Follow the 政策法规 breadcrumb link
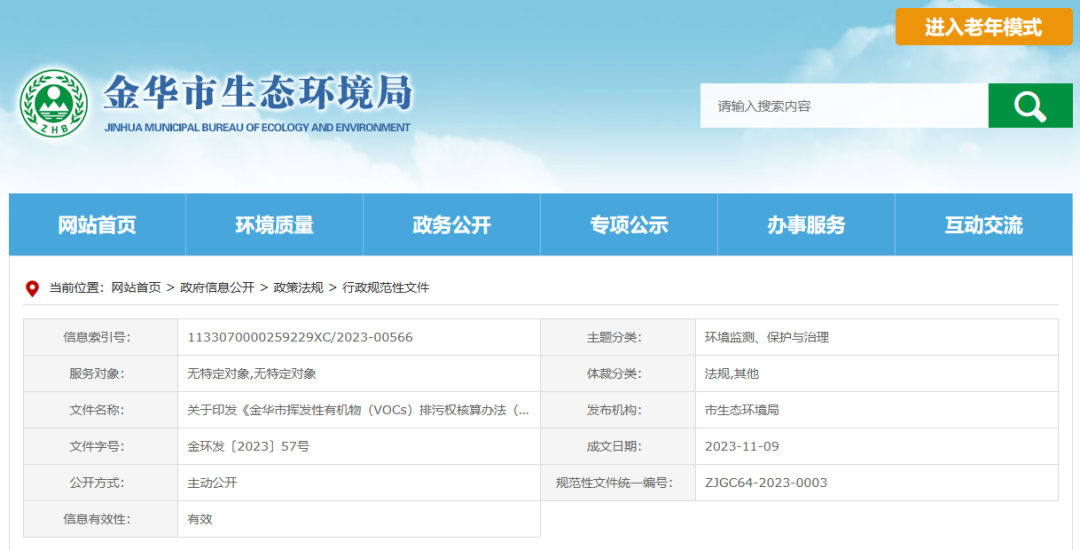 298,288
